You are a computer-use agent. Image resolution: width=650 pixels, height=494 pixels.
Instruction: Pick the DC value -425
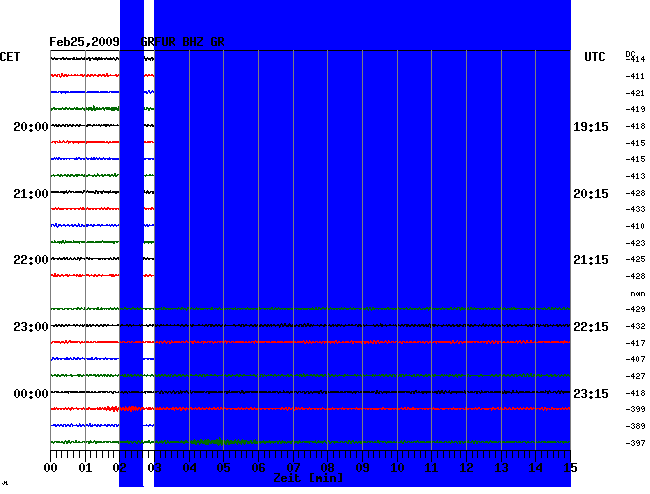point(635,259)
